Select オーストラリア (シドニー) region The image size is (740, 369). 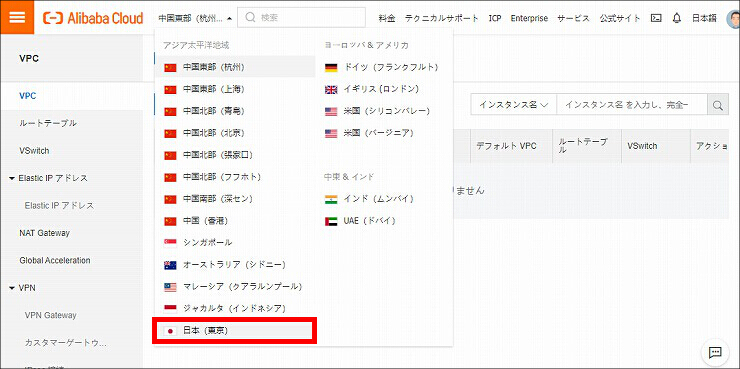click(235, 265)
